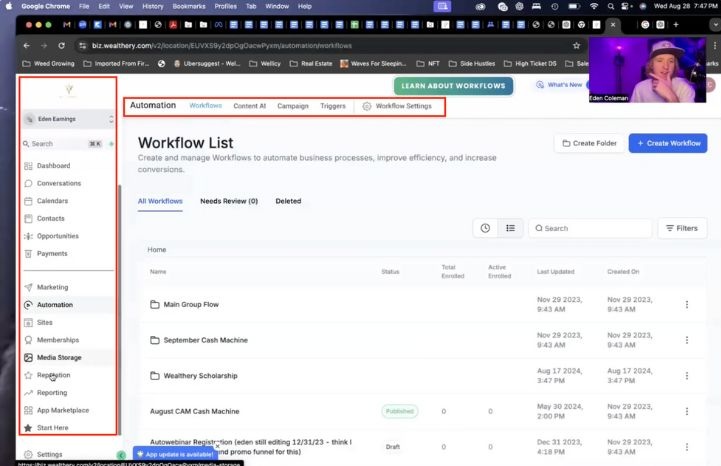The image size is (721, 466).
Task: Switch to recent clock view icon
Action: coord(485,228)
